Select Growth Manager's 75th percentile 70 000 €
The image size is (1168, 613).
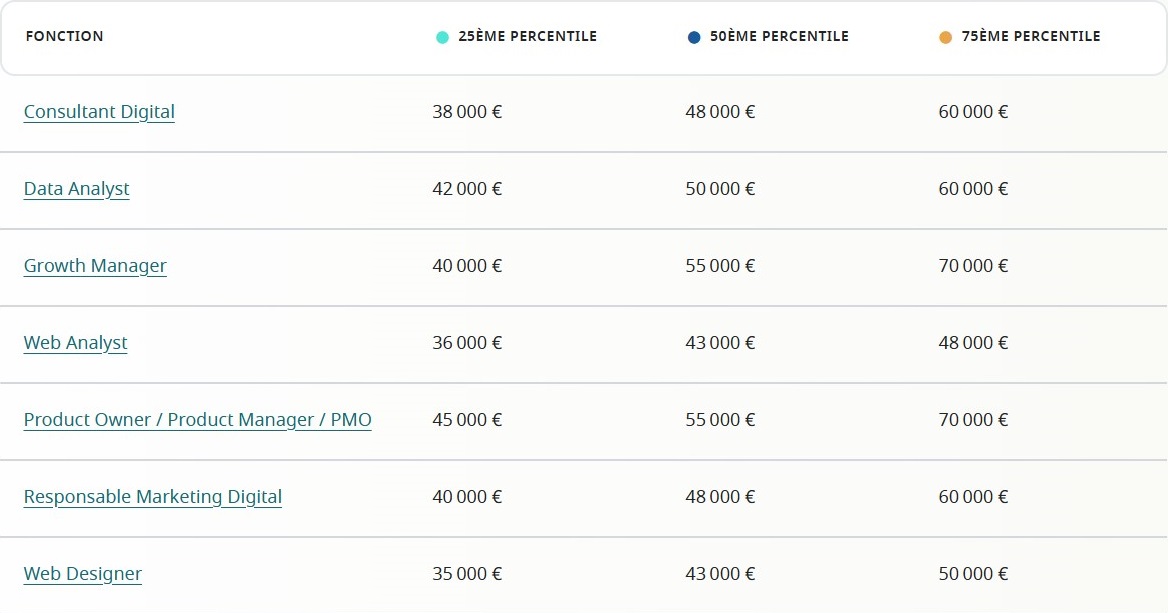[x=973, y=266]
